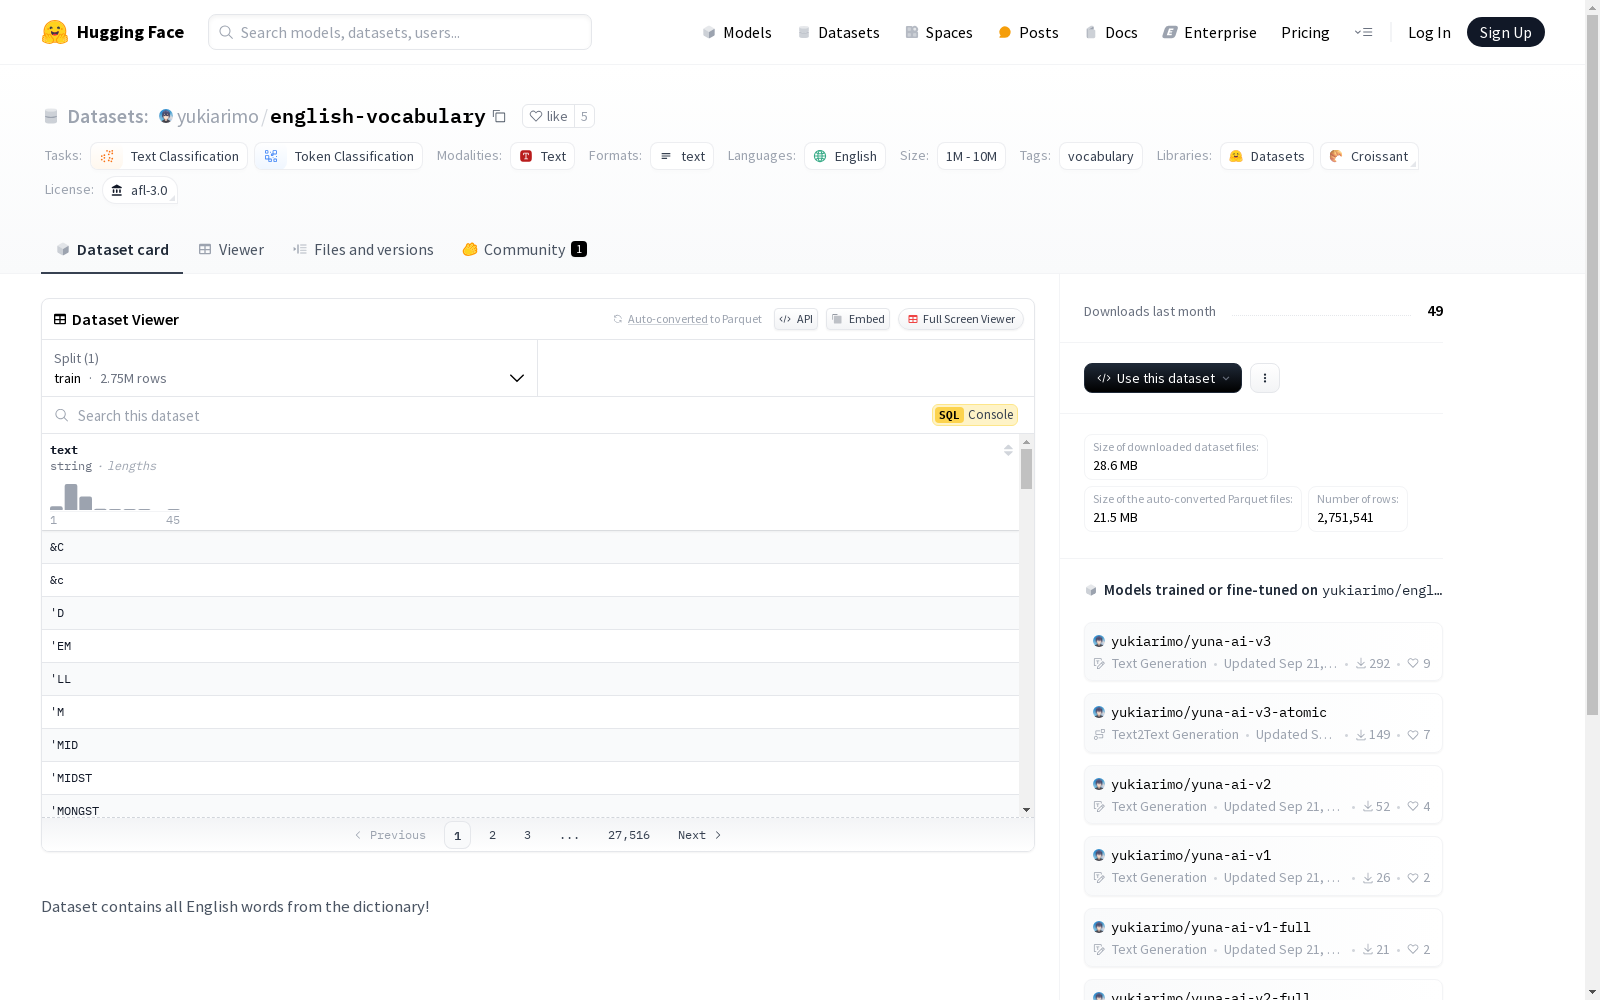Select the 'MIDST row
1600x1000 pixels.
point(530,778)
